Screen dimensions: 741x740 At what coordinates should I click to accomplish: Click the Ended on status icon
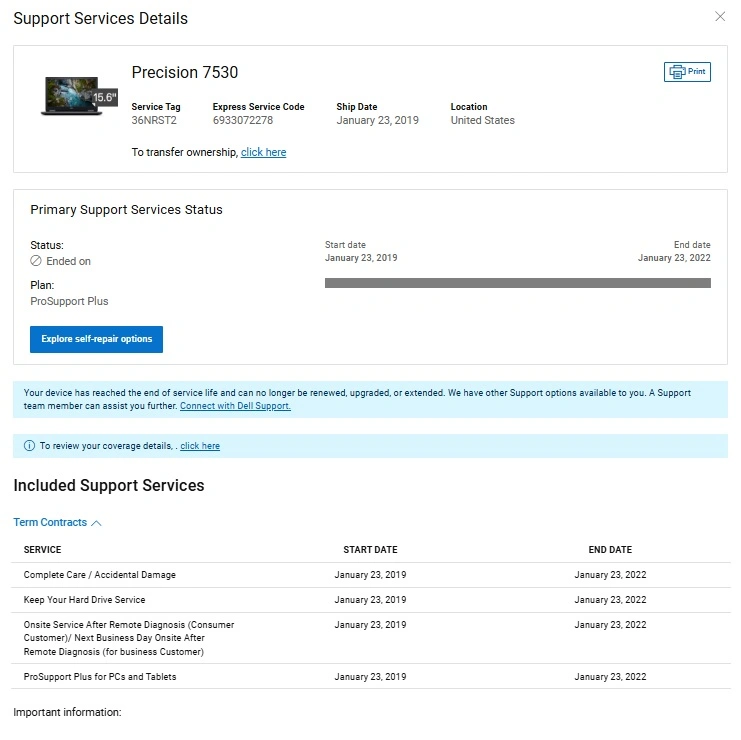click(36, 261)
